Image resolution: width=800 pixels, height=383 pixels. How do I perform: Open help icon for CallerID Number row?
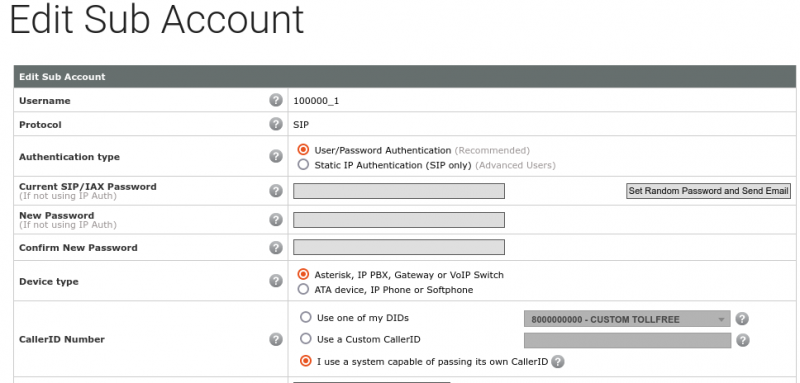pos(276,339)
